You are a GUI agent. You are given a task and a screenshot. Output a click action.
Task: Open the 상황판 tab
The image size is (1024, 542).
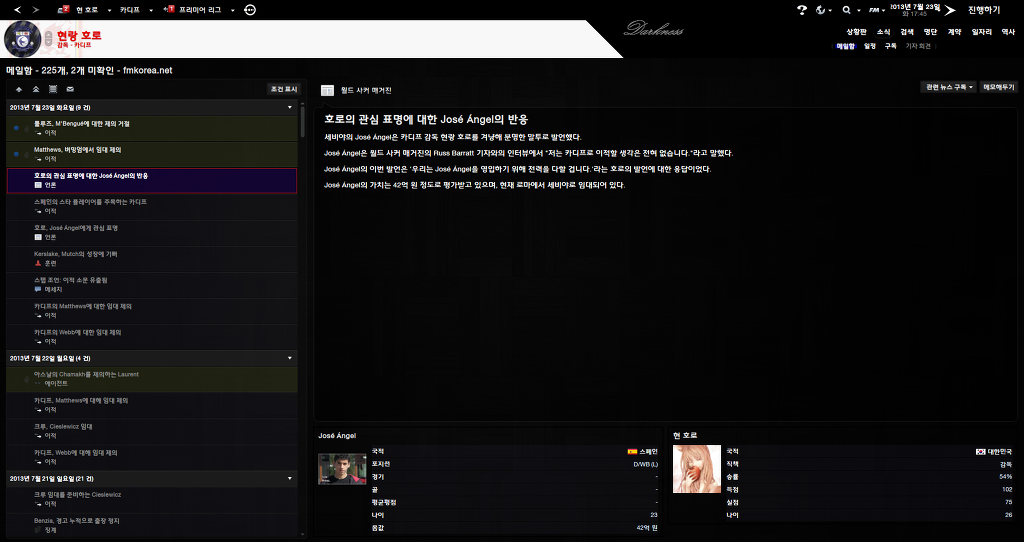(x=856, y=31)
